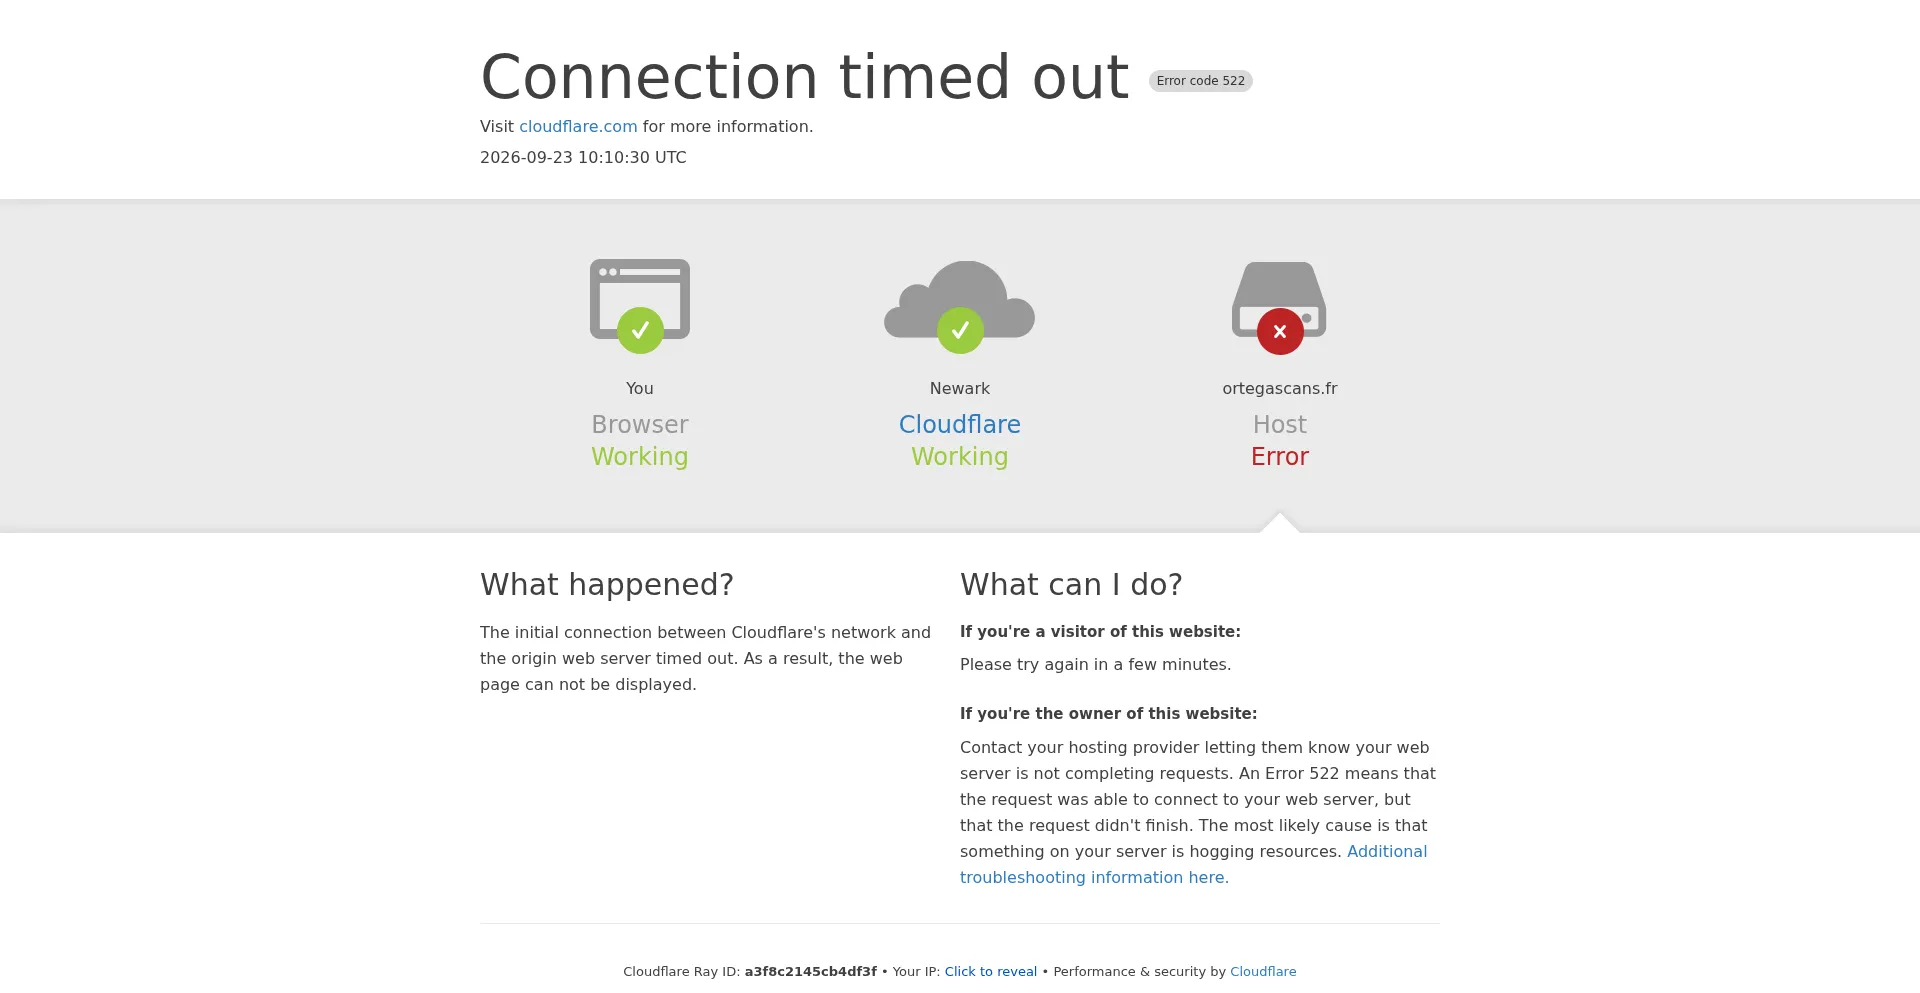
Task: Click the host server drive icon
Action: click(x=1279, y=300)
